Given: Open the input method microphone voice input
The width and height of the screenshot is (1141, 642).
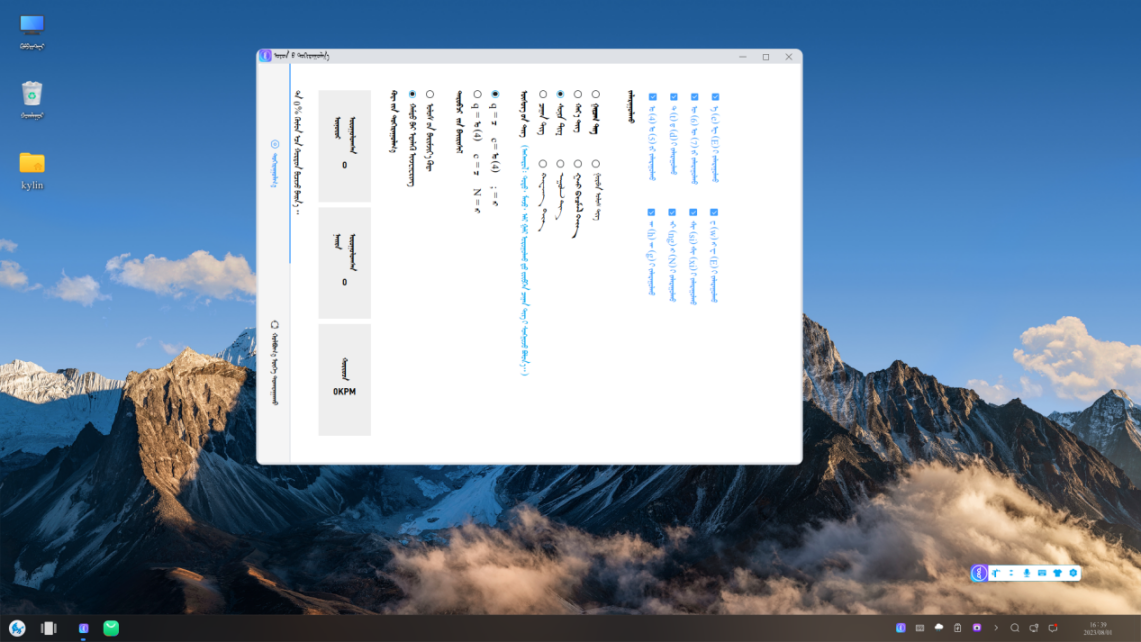Looking at the screenshot, I should pos(1026,573).
